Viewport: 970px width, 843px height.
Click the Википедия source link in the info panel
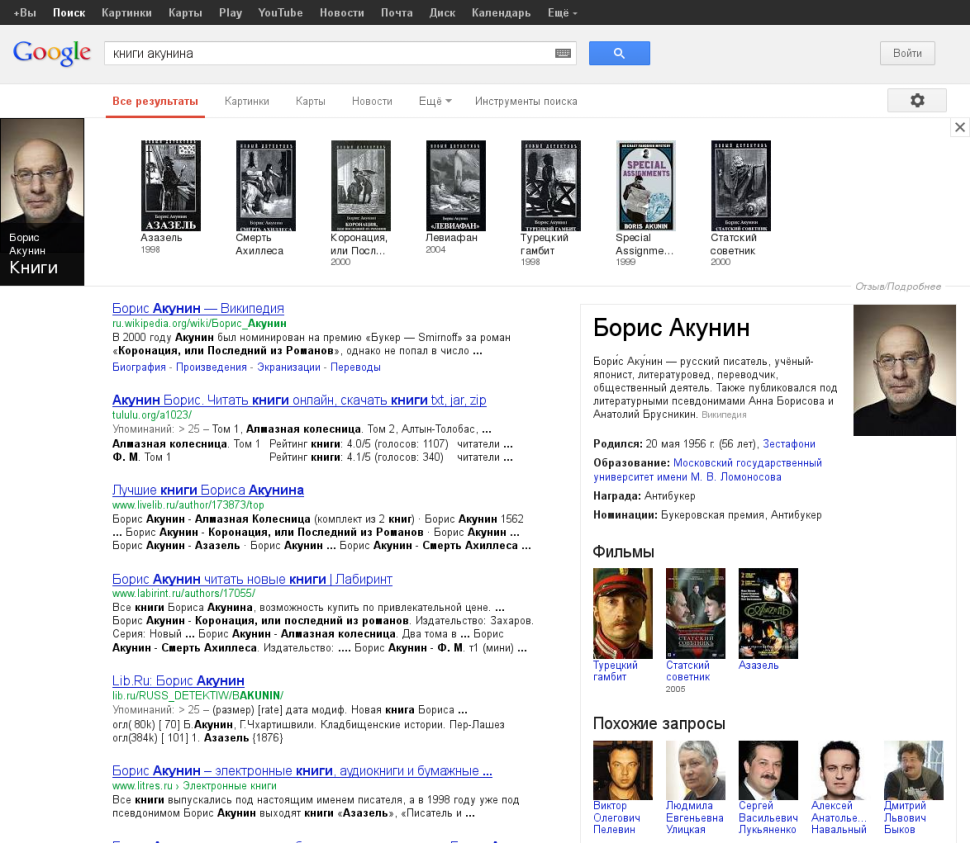click(724, 414)
